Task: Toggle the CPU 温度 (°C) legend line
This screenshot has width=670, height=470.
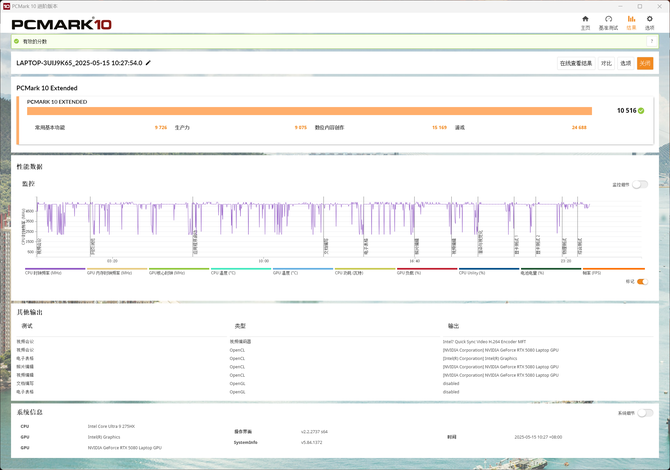Action: coord(241,271)
